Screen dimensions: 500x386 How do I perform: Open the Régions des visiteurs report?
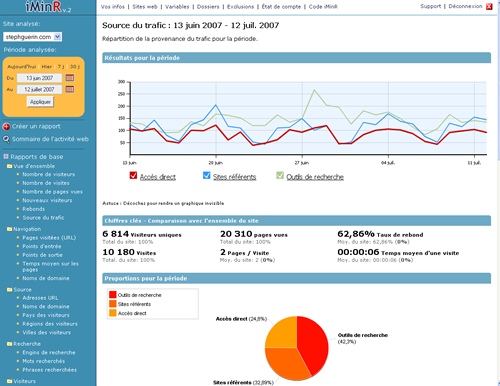[x=50, y=324]
